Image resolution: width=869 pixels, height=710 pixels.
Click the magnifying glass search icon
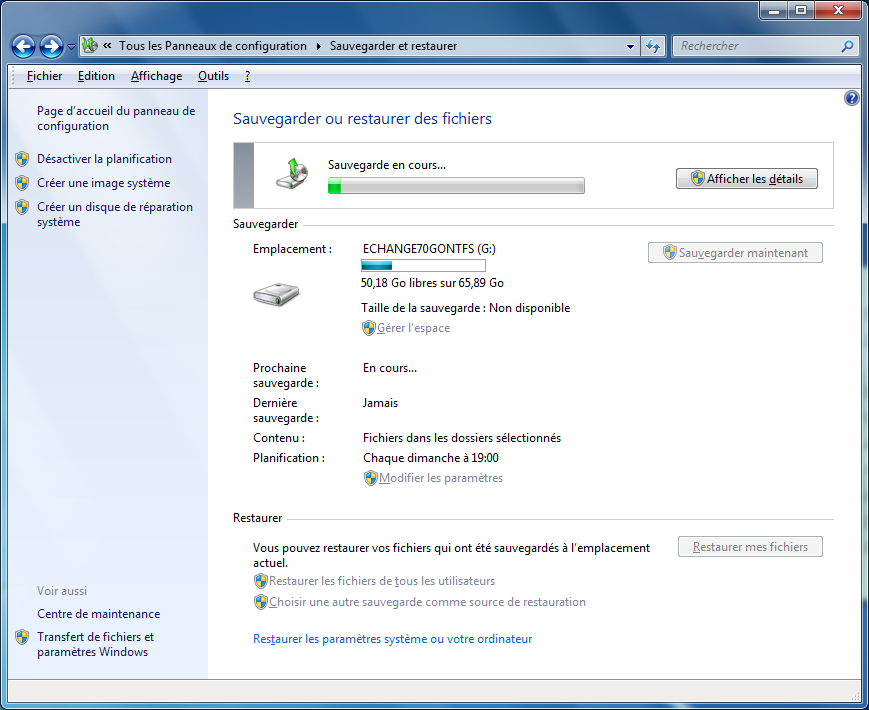tap(847, 47)
